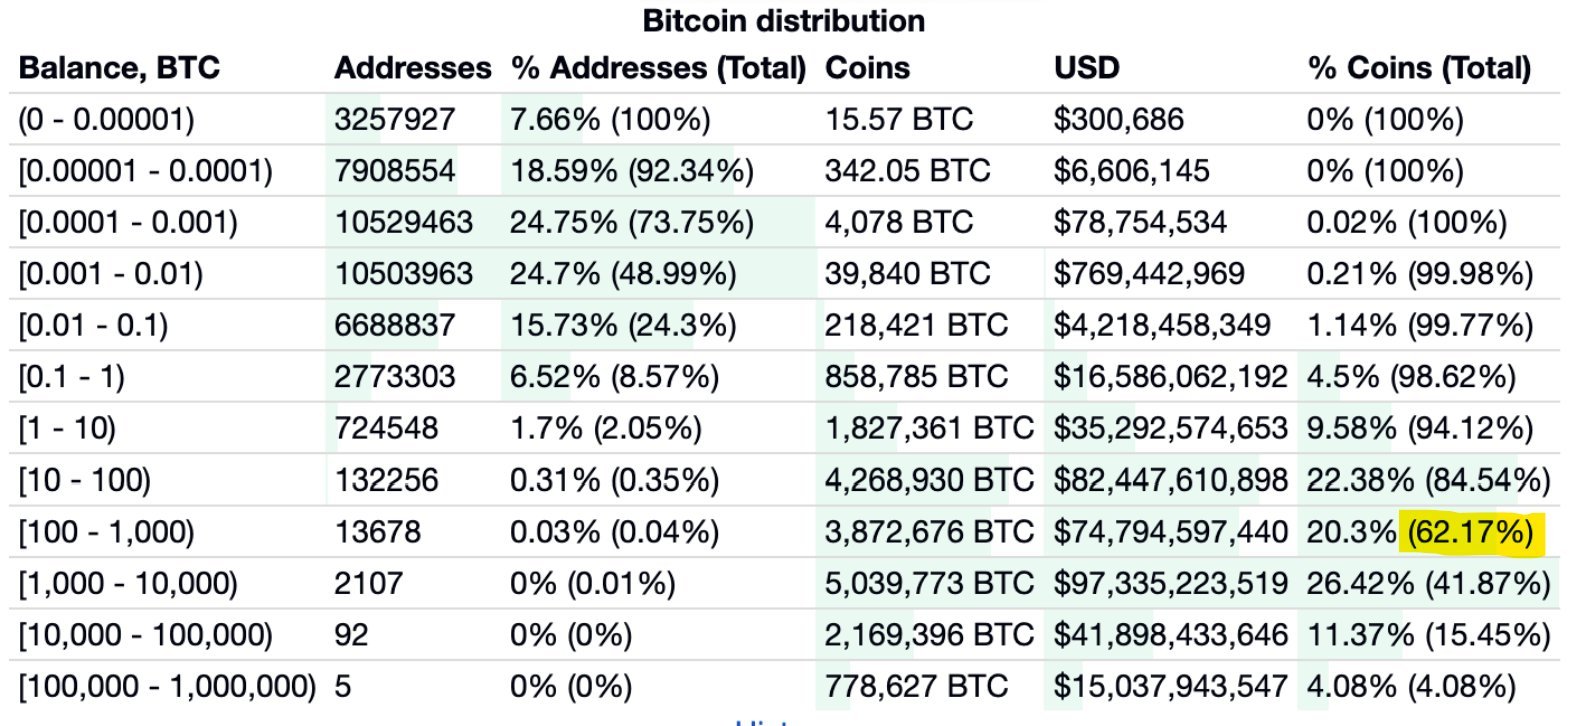
Task: Click the "Addresses" column header
Action: tap(413, 68)
